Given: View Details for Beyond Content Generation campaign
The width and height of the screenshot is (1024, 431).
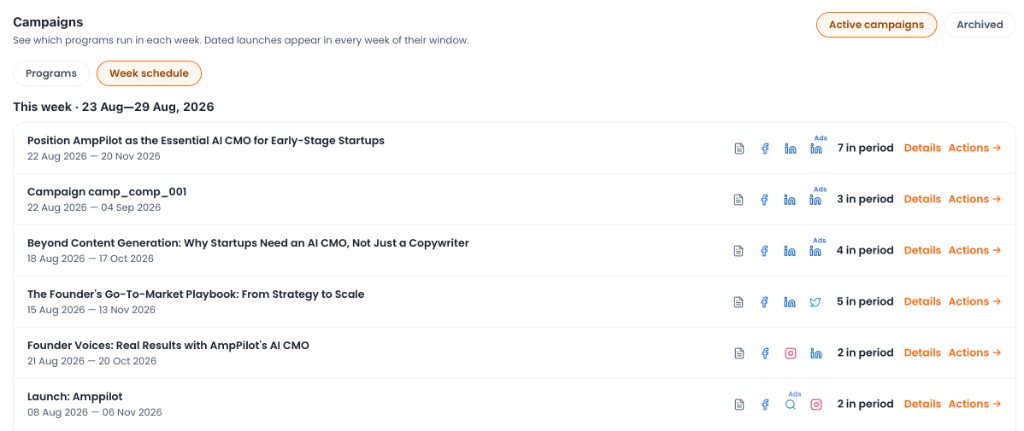Looking at the screenshot, I should [x=922, y=250].
